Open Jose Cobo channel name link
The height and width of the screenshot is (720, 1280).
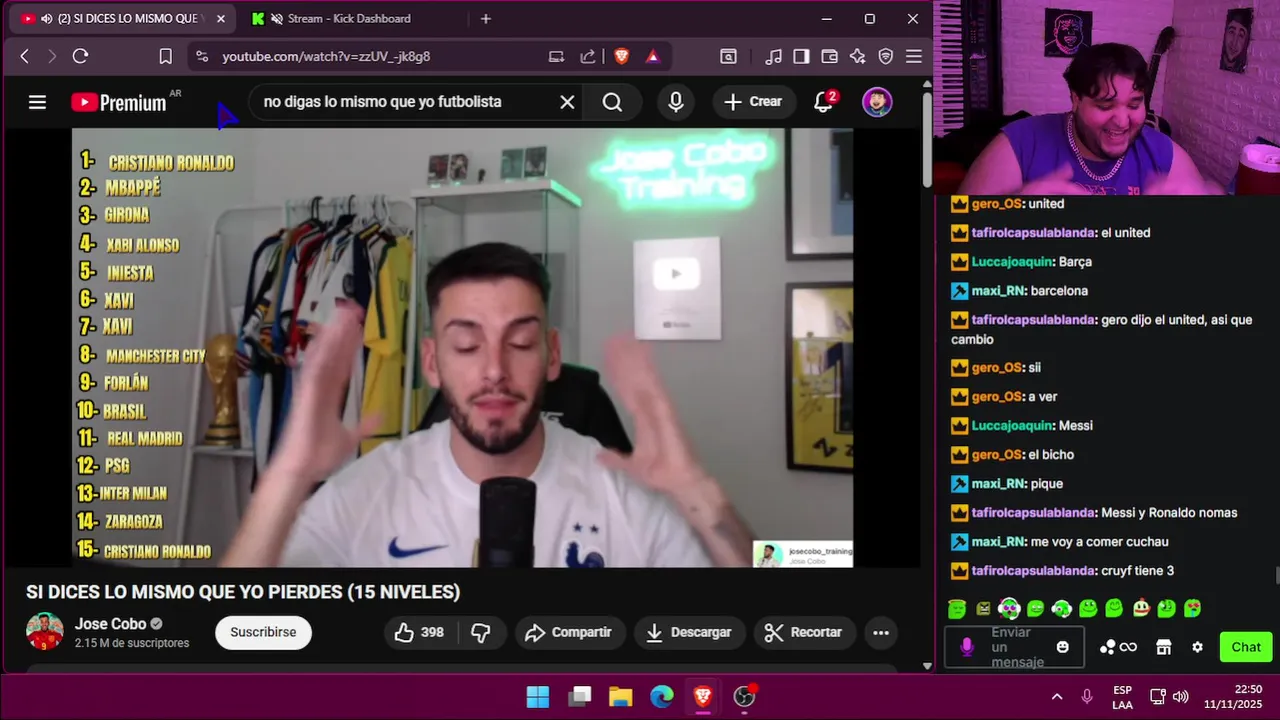[x=110, y=624]
